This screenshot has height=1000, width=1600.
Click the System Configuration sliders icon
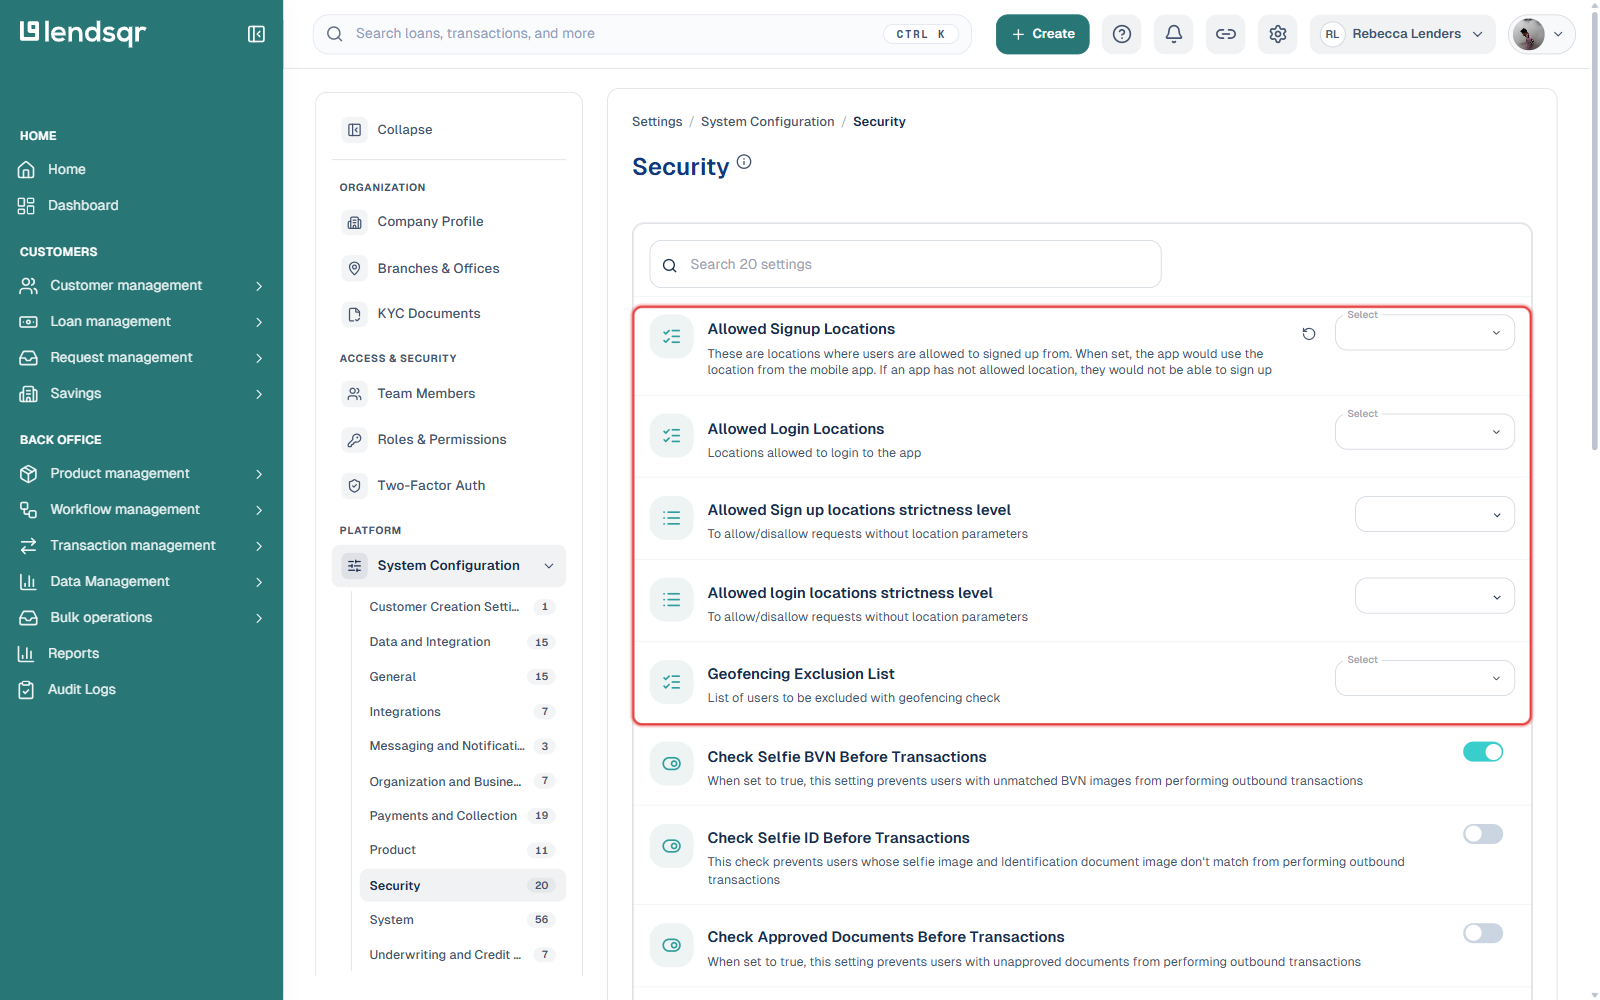(355, 566)
